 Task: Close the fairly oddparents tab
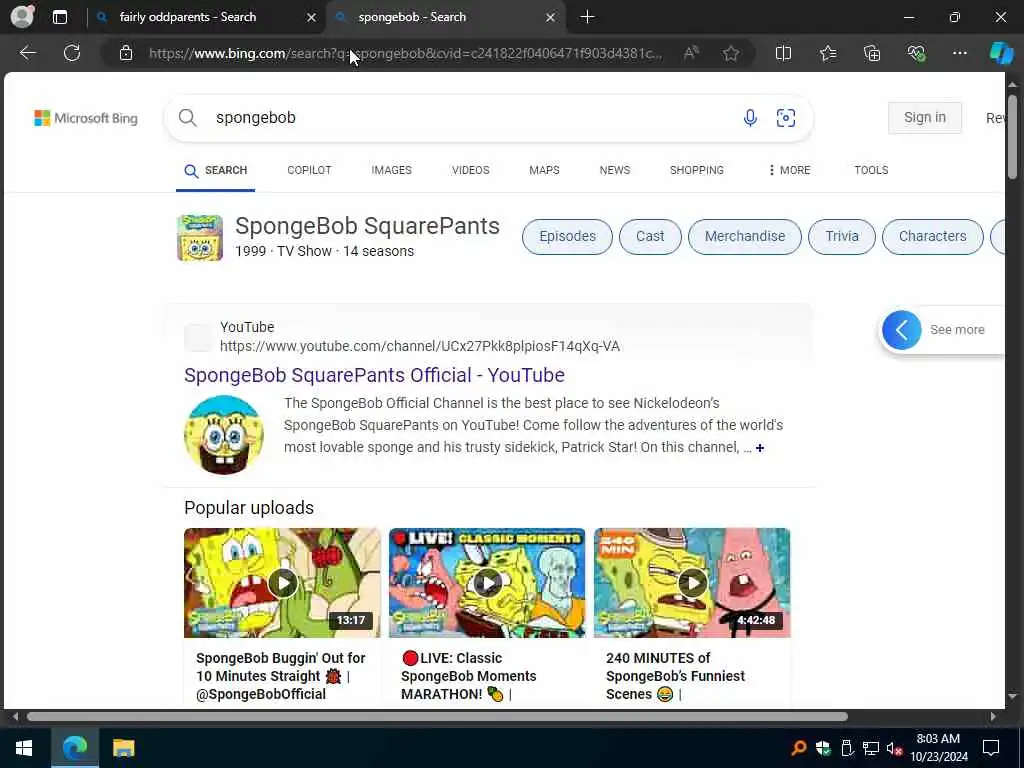tap(312, 18)
